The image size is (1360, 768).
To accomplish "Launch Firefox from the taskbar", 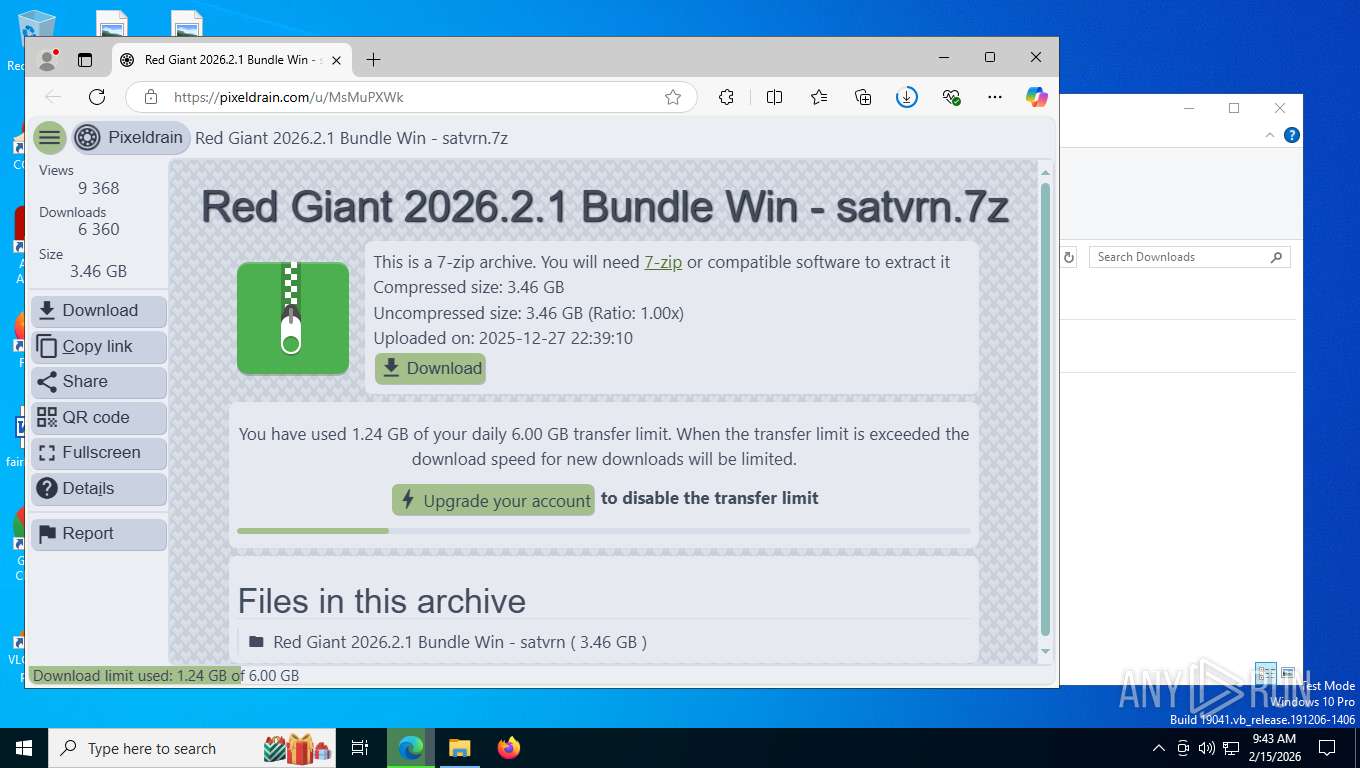I will pyautogui.click(x=509, y=748).
